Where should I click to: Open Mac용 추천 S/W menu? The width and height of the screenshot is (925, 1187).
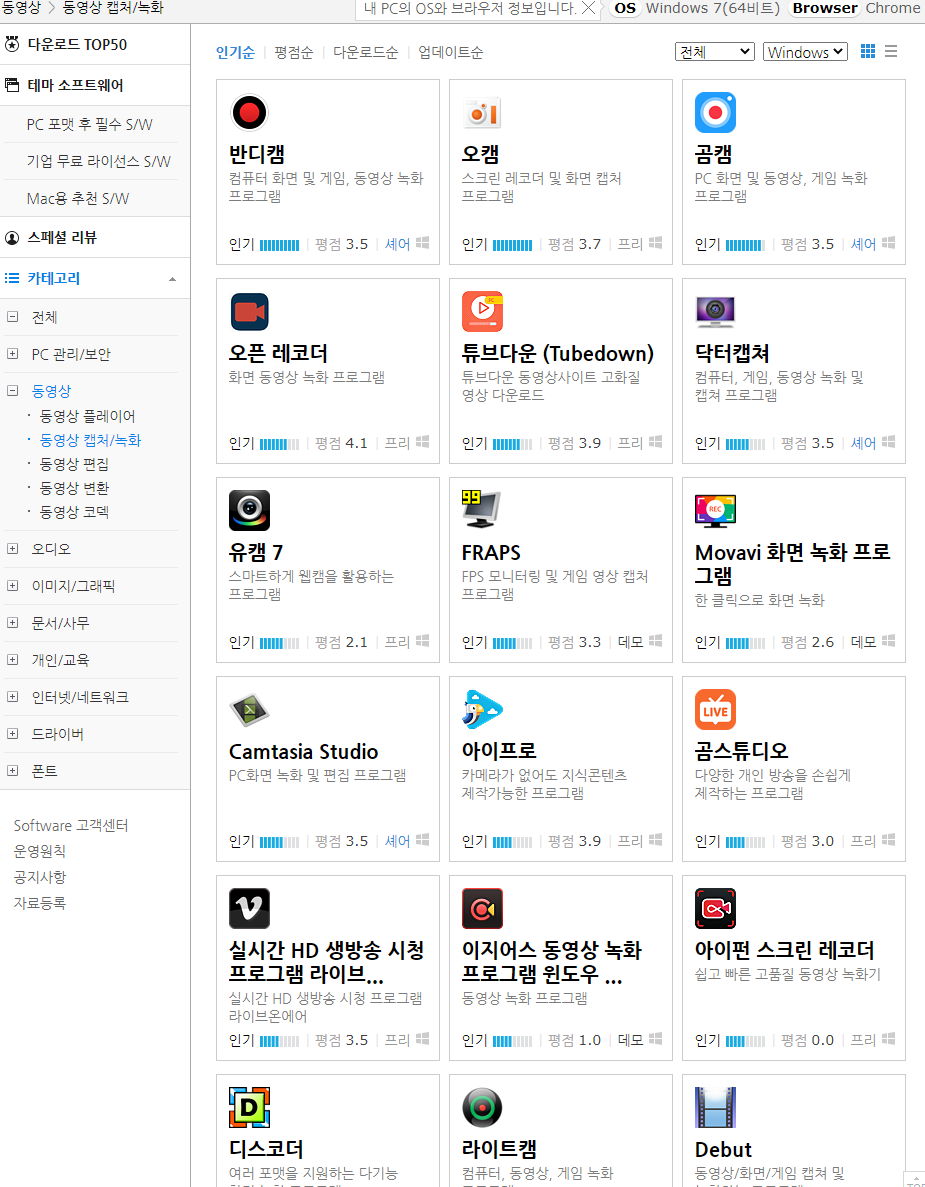click(78, 198)
